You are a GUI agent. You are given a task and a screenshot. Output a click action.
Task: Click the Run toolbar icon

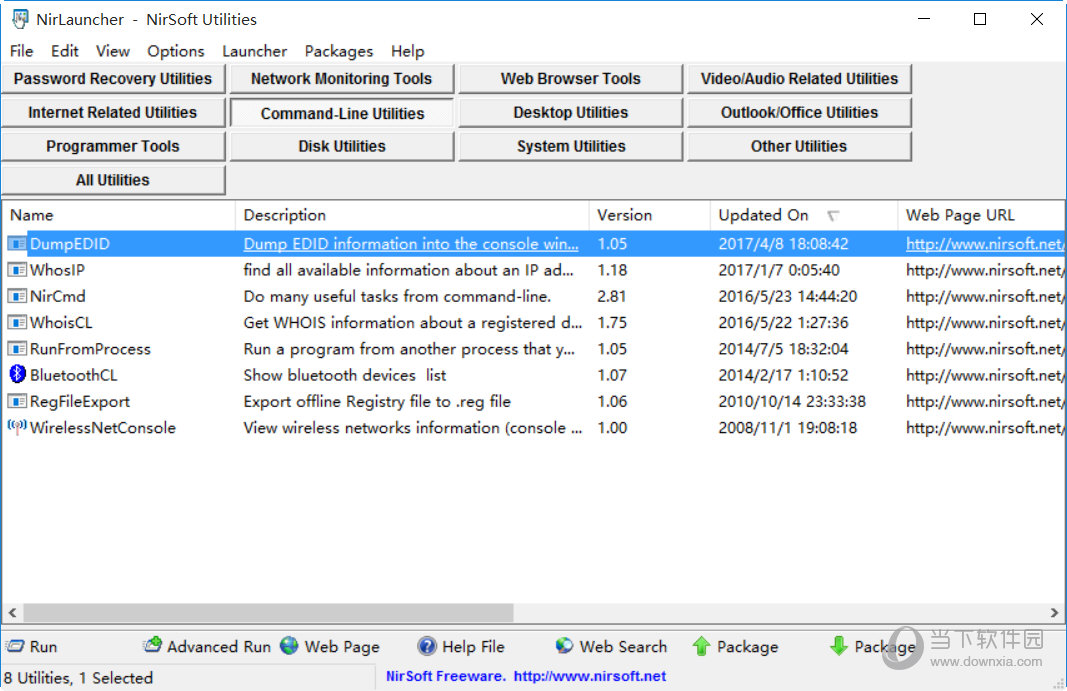tap(15, 646)
